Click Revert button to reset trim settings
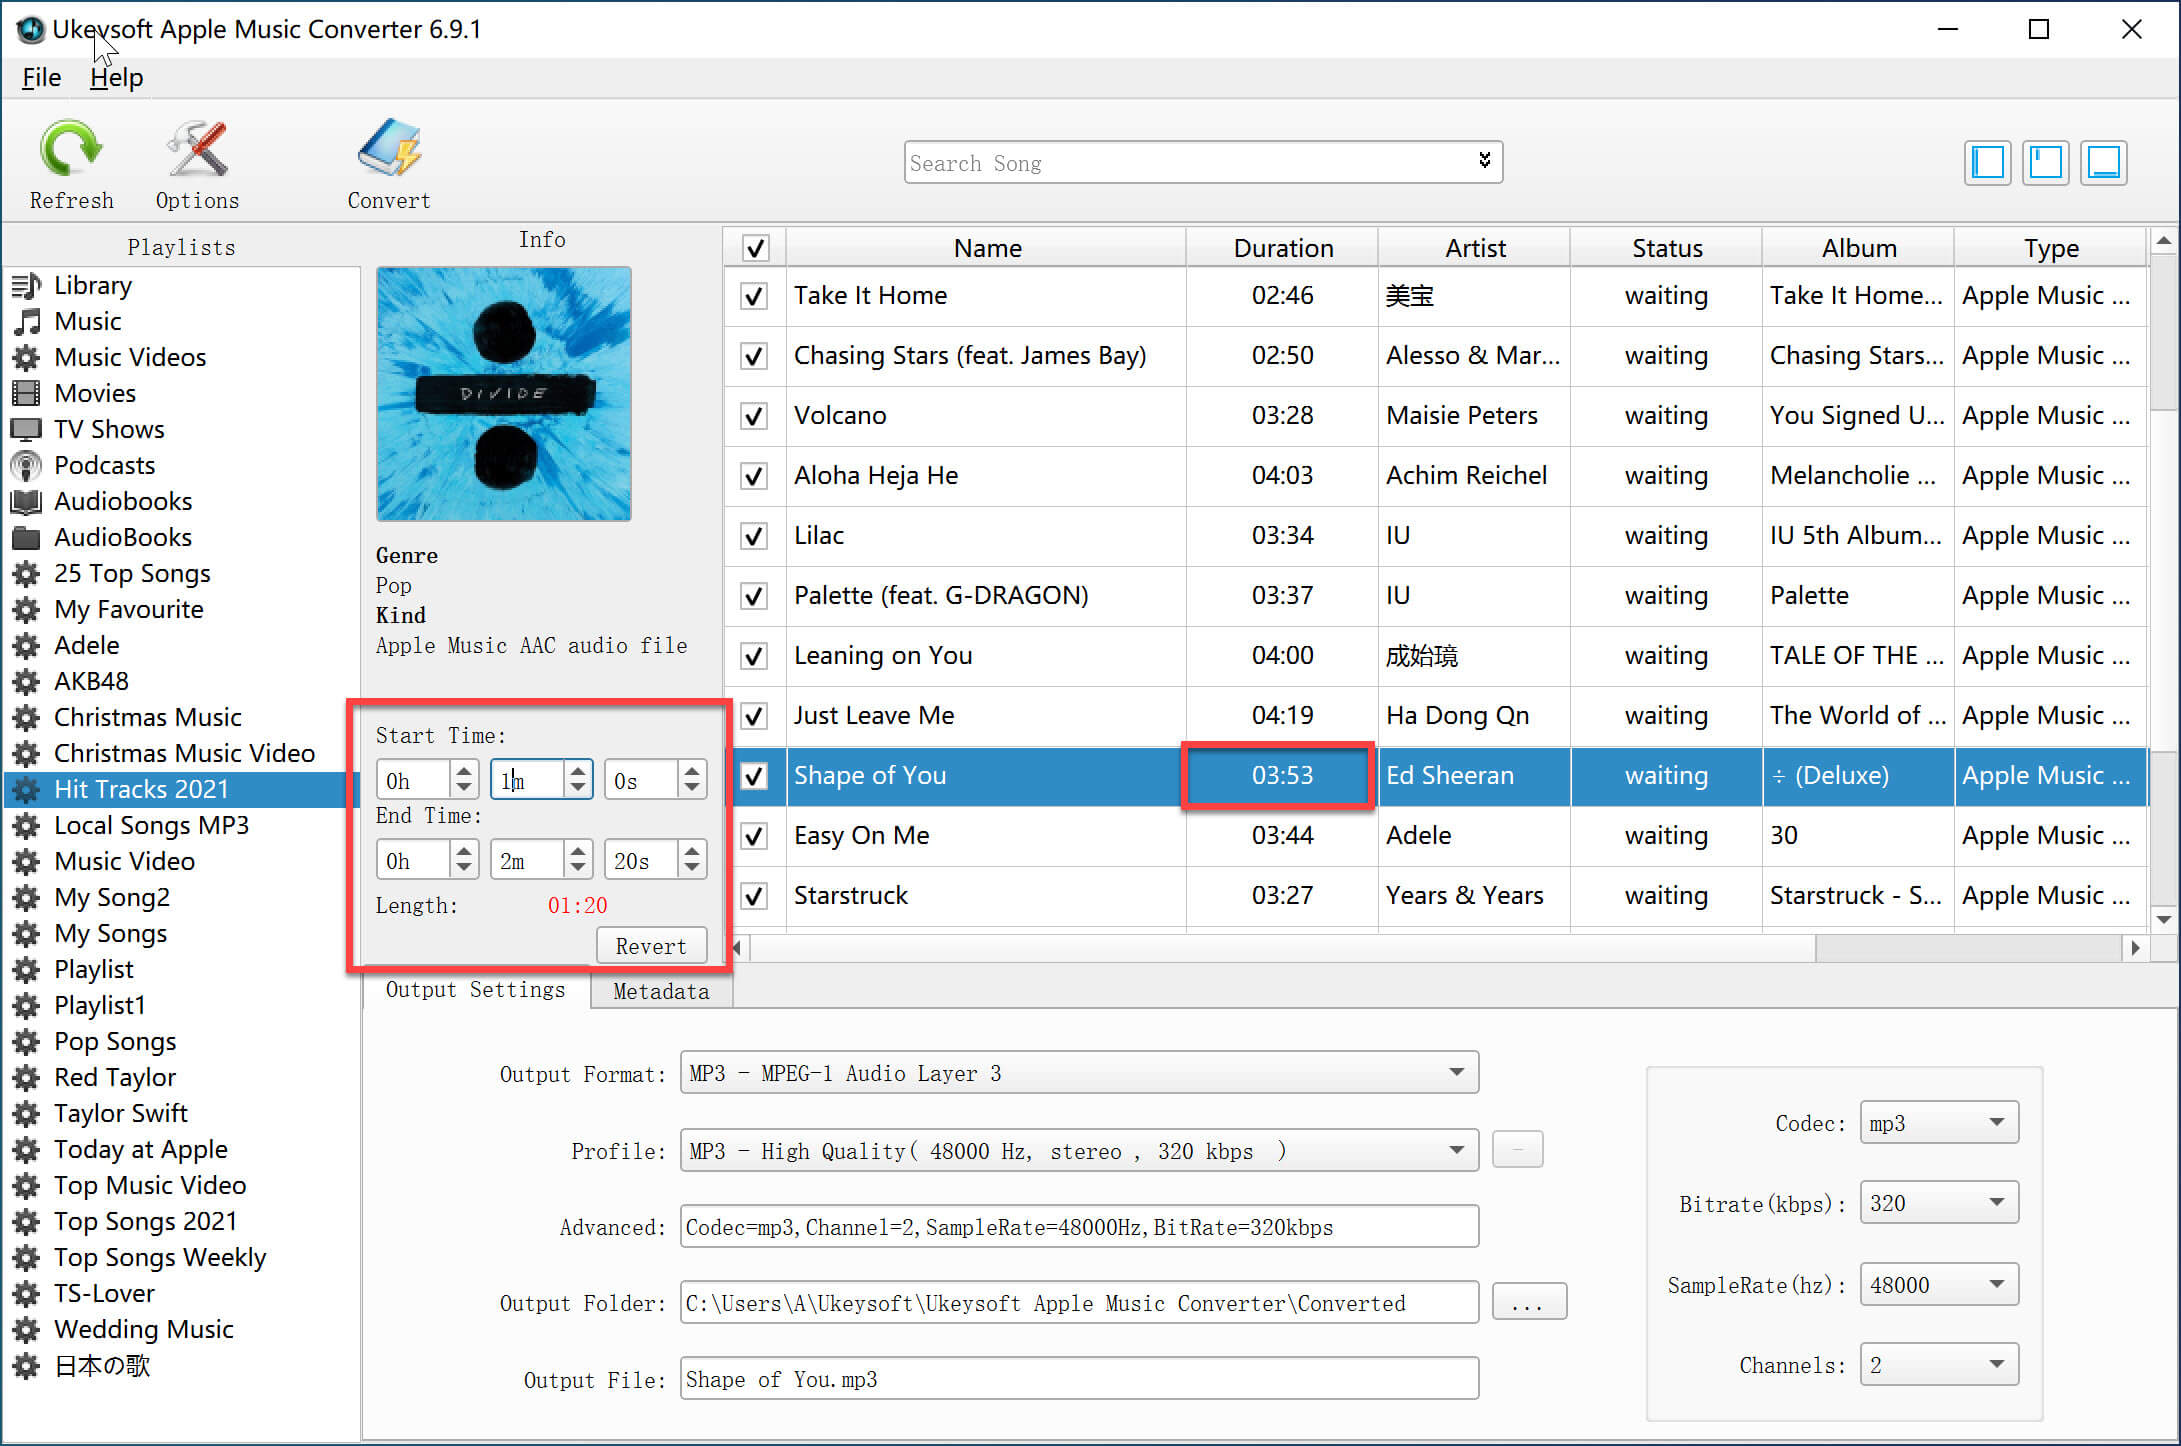Screen dimensions: 2181x1446 coord(652,944)
